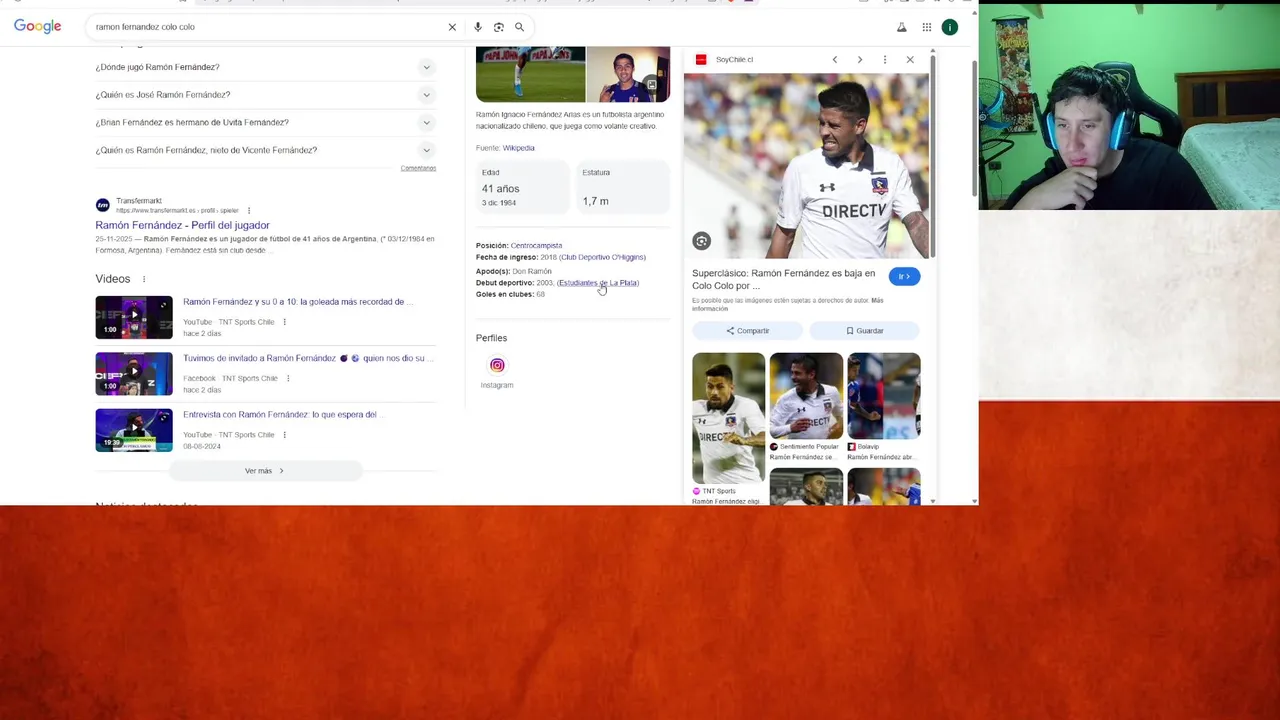Submit search with the magnifier icon

pos(519,27)
